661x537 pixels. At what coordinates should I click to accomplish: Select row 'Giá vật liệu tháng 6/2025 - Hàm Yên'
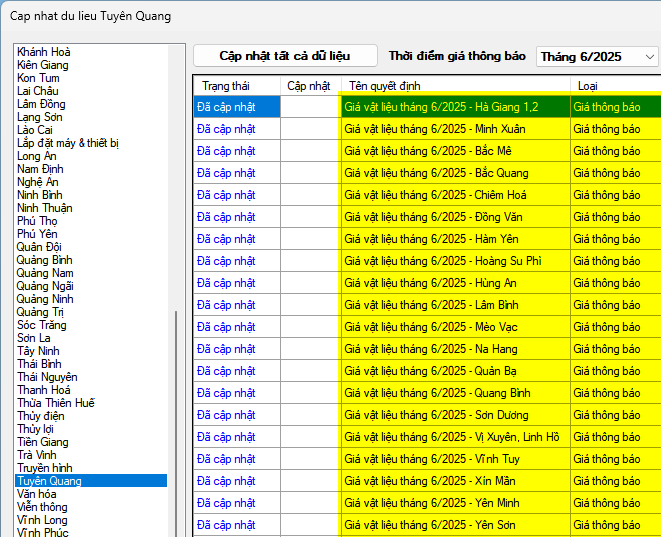pos(455,239)
